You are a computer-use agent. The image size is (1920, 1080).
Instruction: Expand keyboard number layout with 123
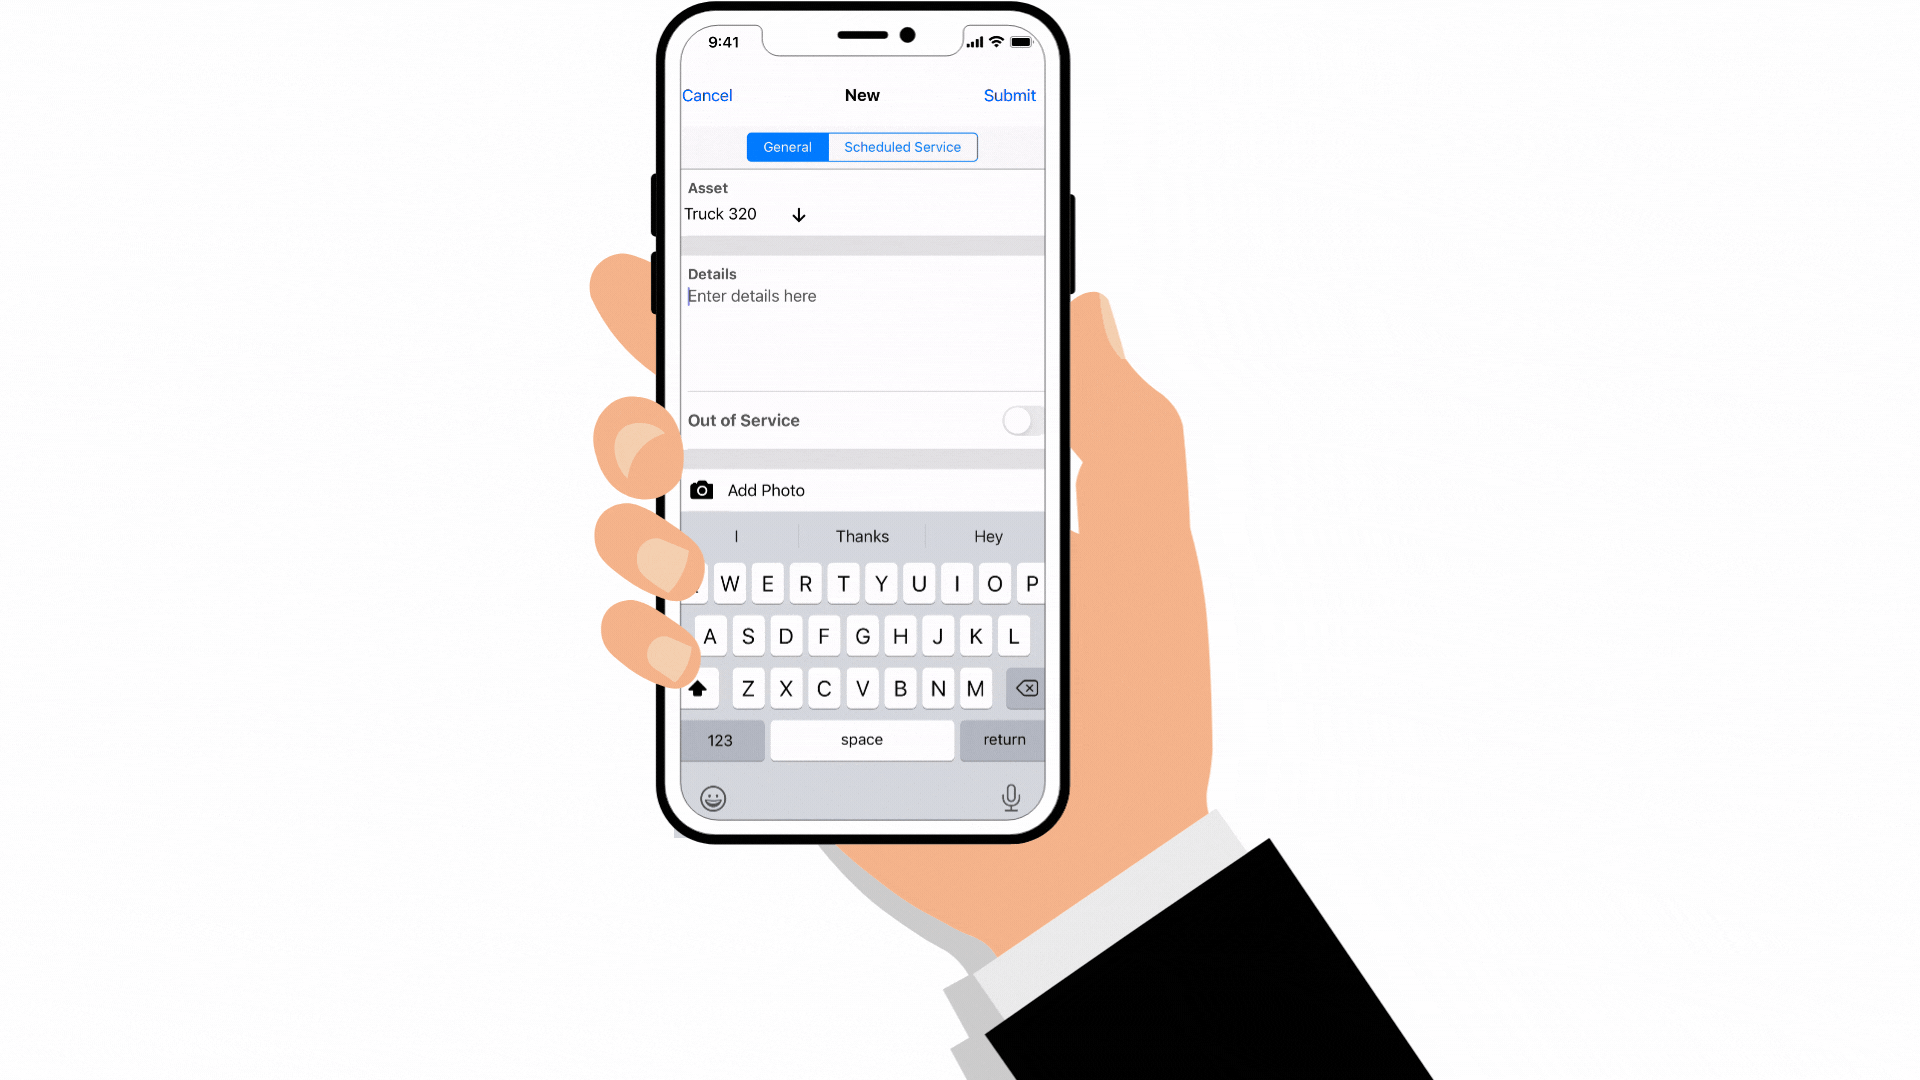[x=720, y=740]
